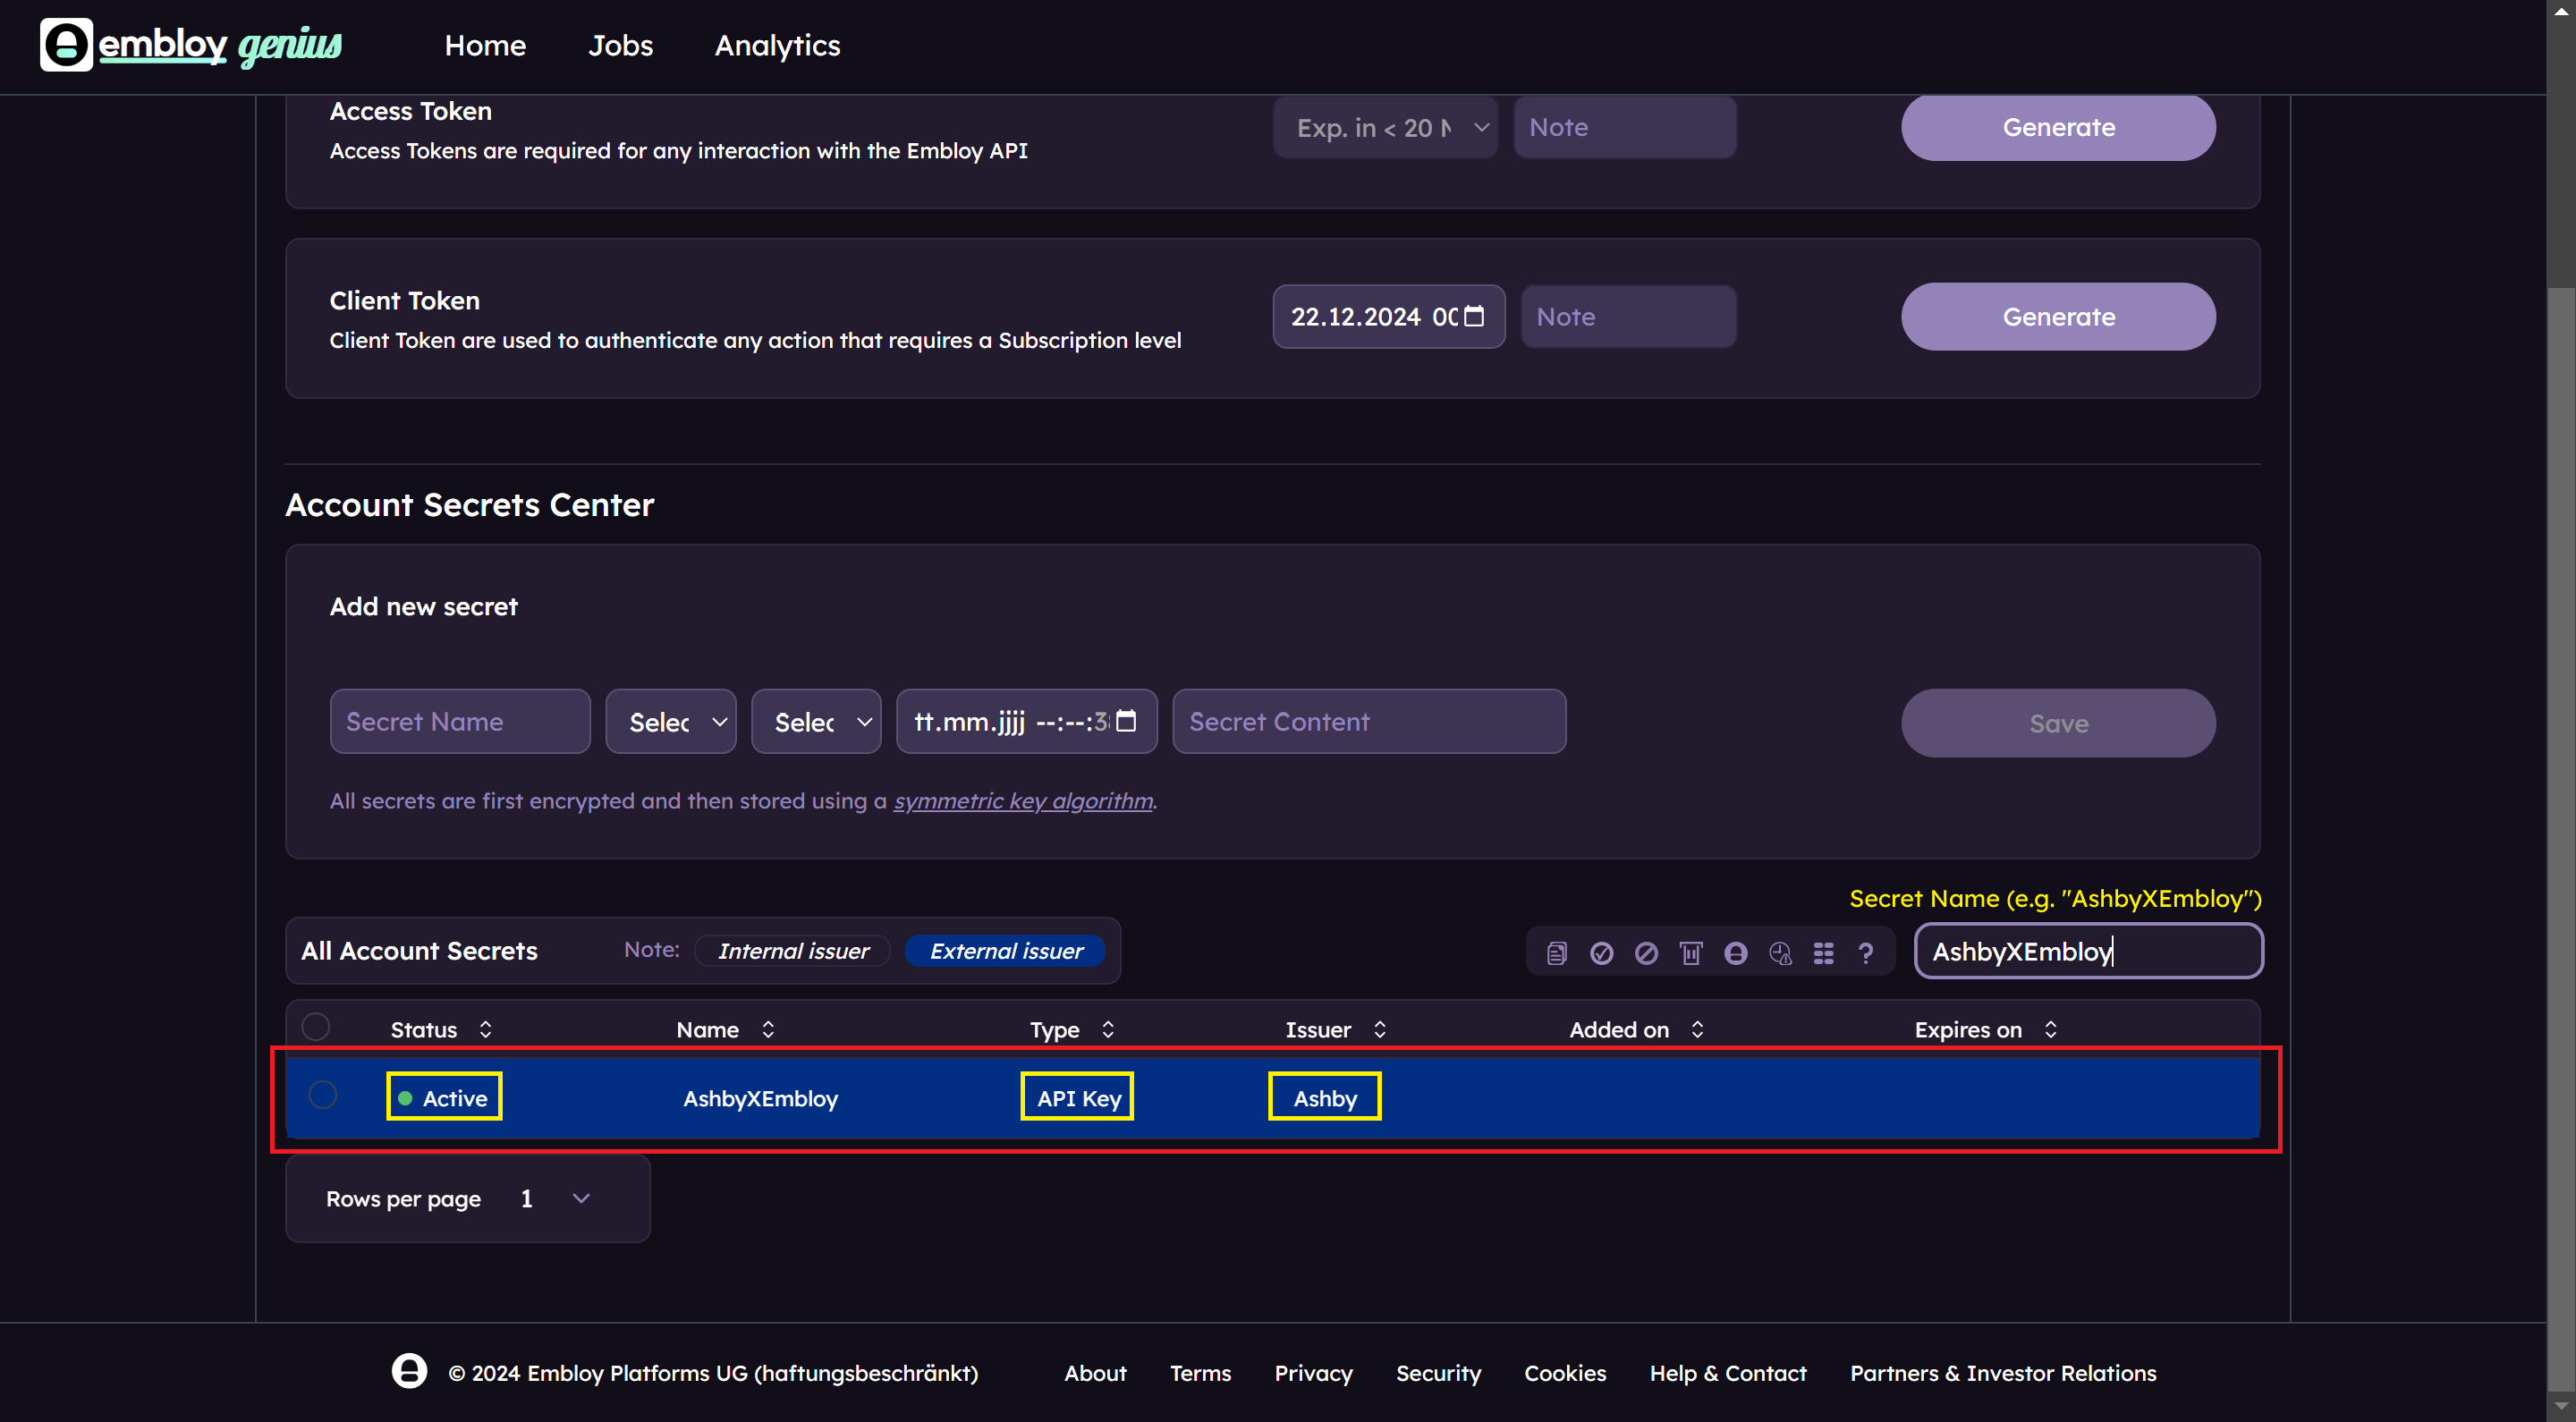
Task: Open the symmetric key algorithm link
Action: pyautogui.click(x=1023, y=801)
